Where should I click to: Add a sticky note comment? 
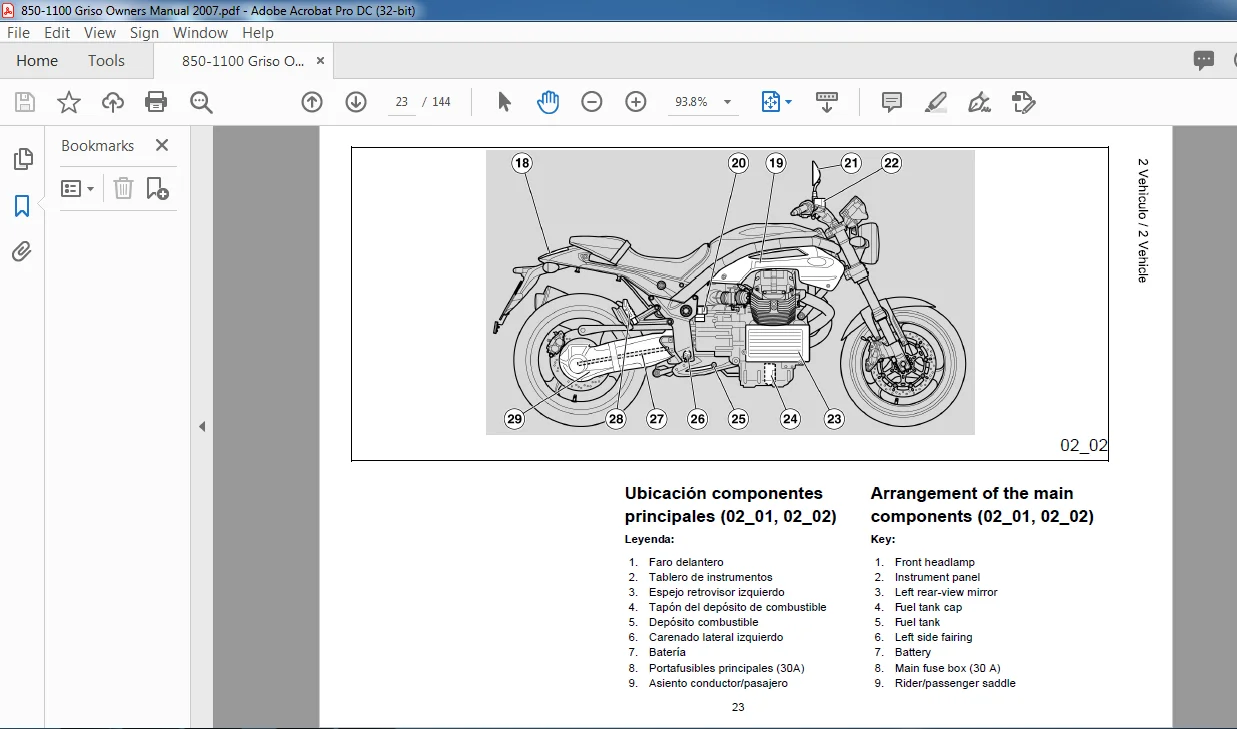click(892, 102)
